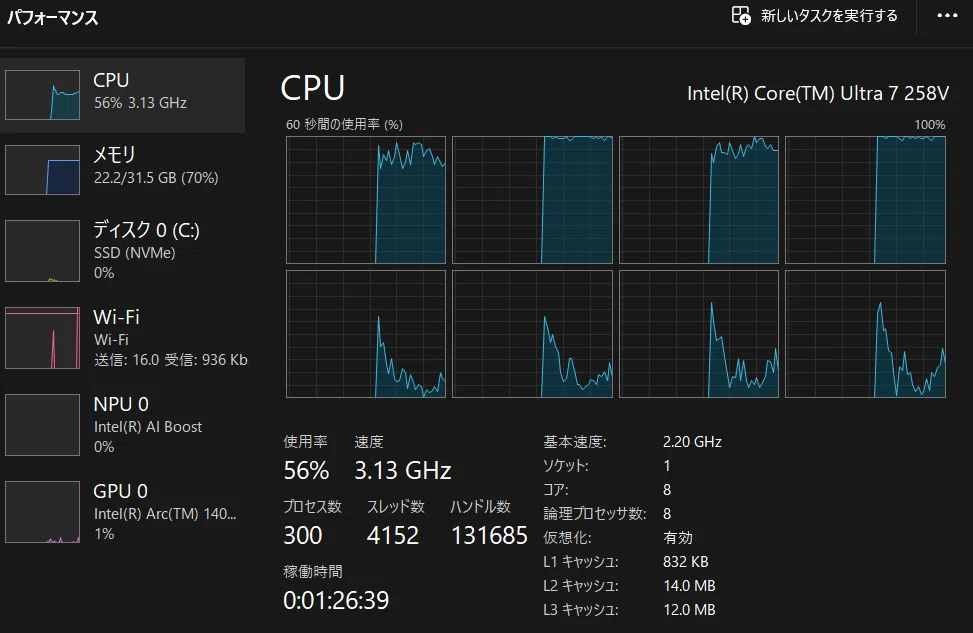
Task: Click the パフォーマンス page title
Action: tap(53, 17)
